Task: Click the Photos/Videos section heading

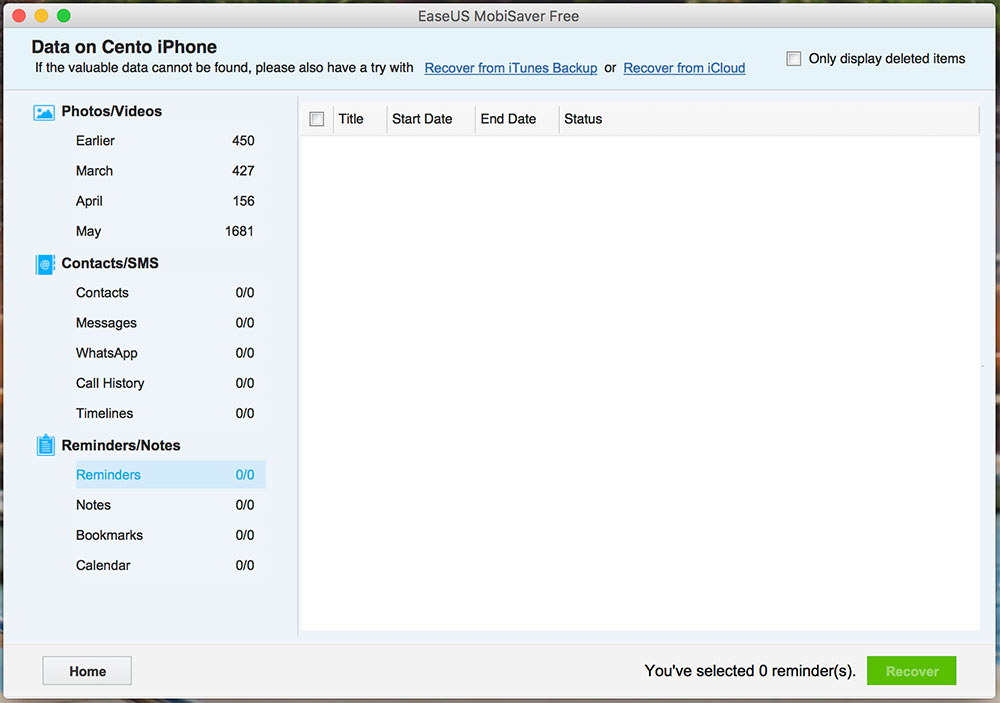Action: tap(112, 112)
